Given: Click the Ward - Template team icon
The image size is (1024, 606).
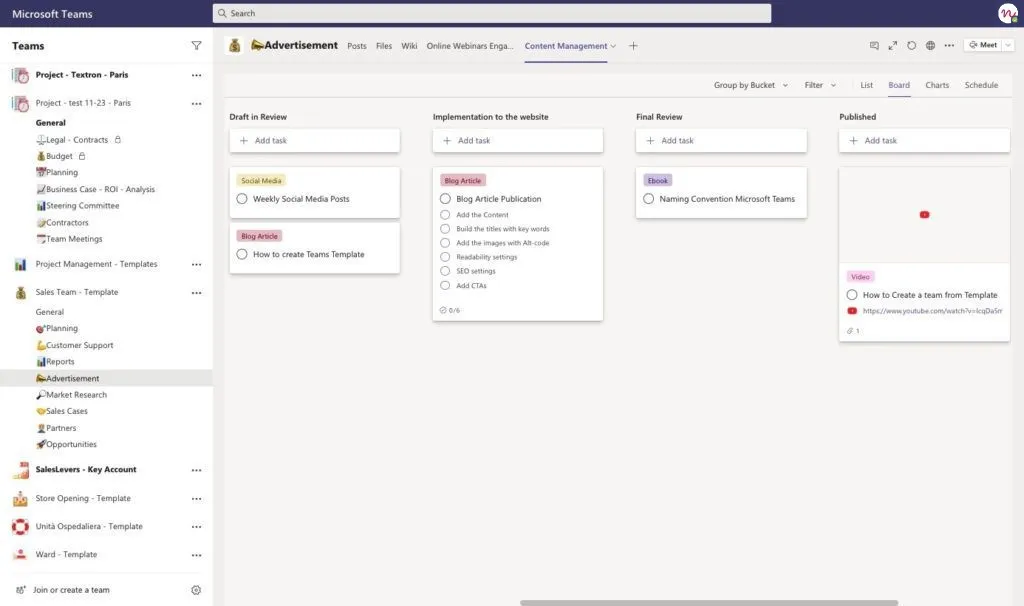Looking at the screenshot, I should click(x=20, y=554).
